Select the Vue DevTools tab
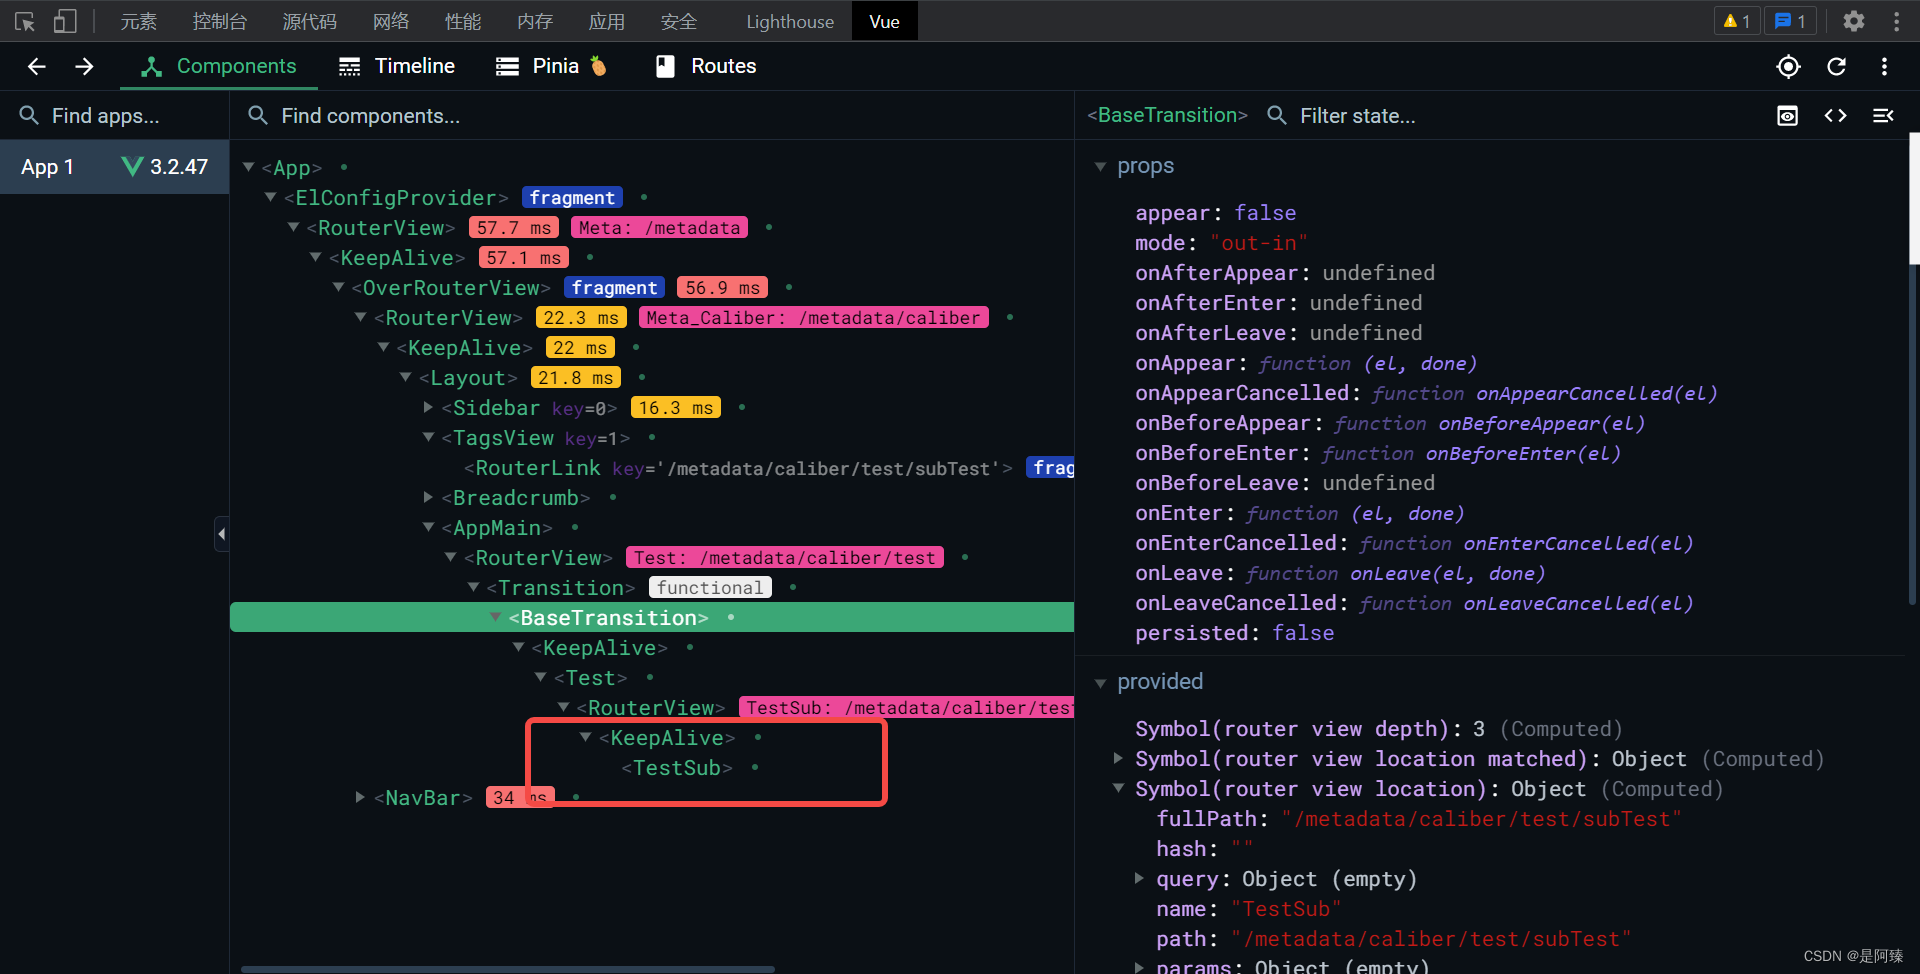 (x=884, y=21)
